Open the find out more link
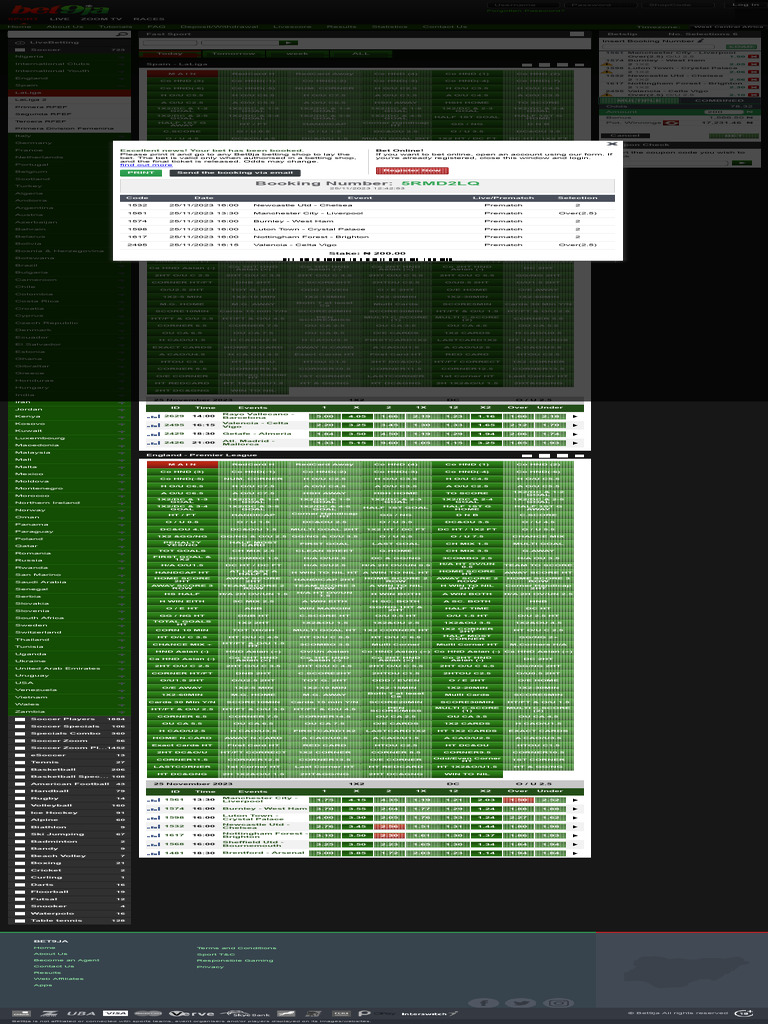Image resolution: width=768 pixels, height=1024 pixels. coord(146,165)
